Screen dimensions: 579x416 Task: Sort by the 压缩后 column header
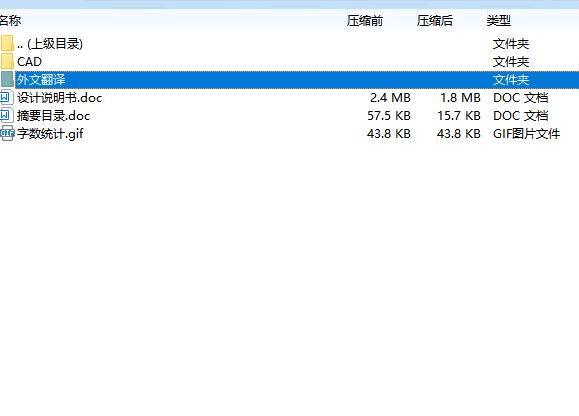(435, 21)
